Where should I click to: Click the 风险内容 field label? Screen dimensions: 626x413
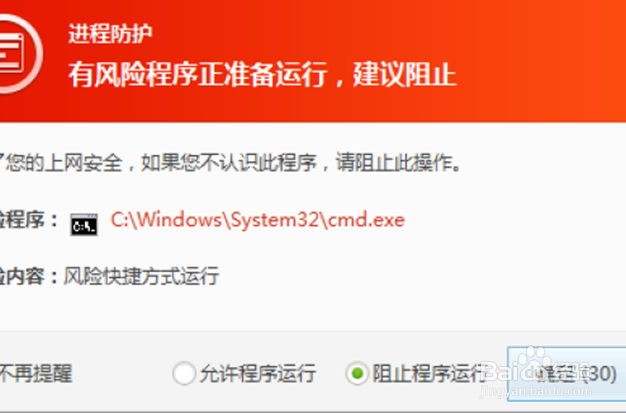click(29, 276)
